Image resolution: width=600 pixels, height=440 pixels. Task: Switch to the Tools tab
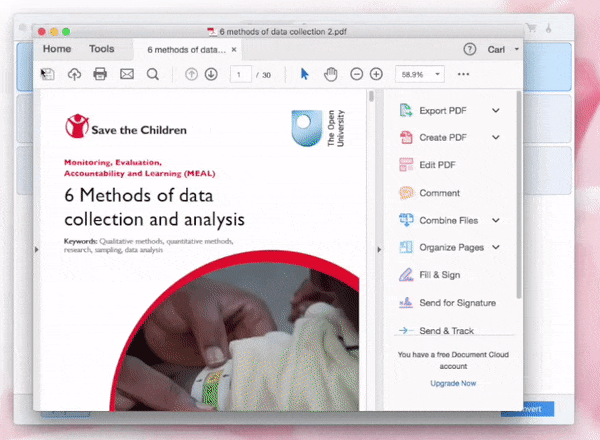coord(102,49)
